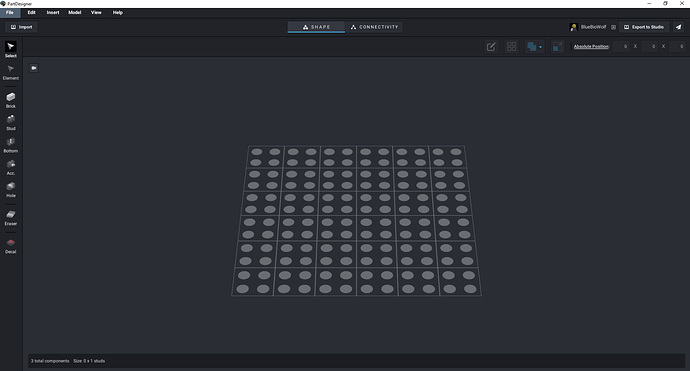Click the second position value field
Viewport: 690px width, 371px height.
point(649,46)
